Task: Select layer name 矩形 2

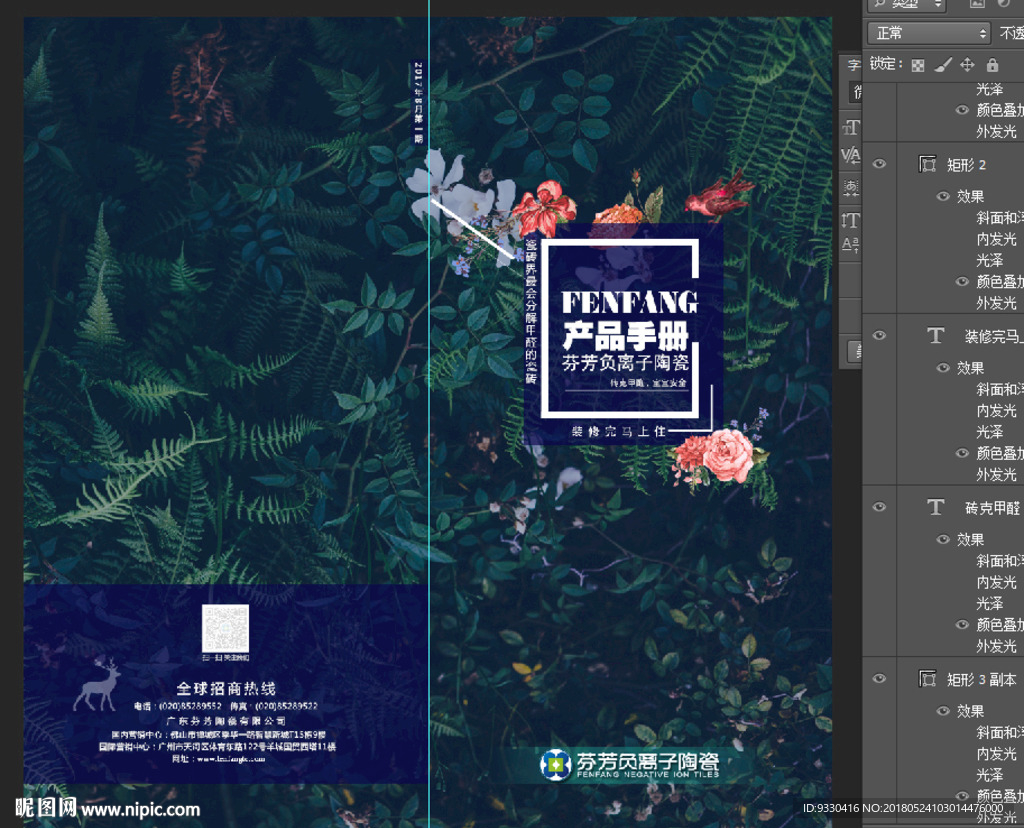Action: (967, 165)
